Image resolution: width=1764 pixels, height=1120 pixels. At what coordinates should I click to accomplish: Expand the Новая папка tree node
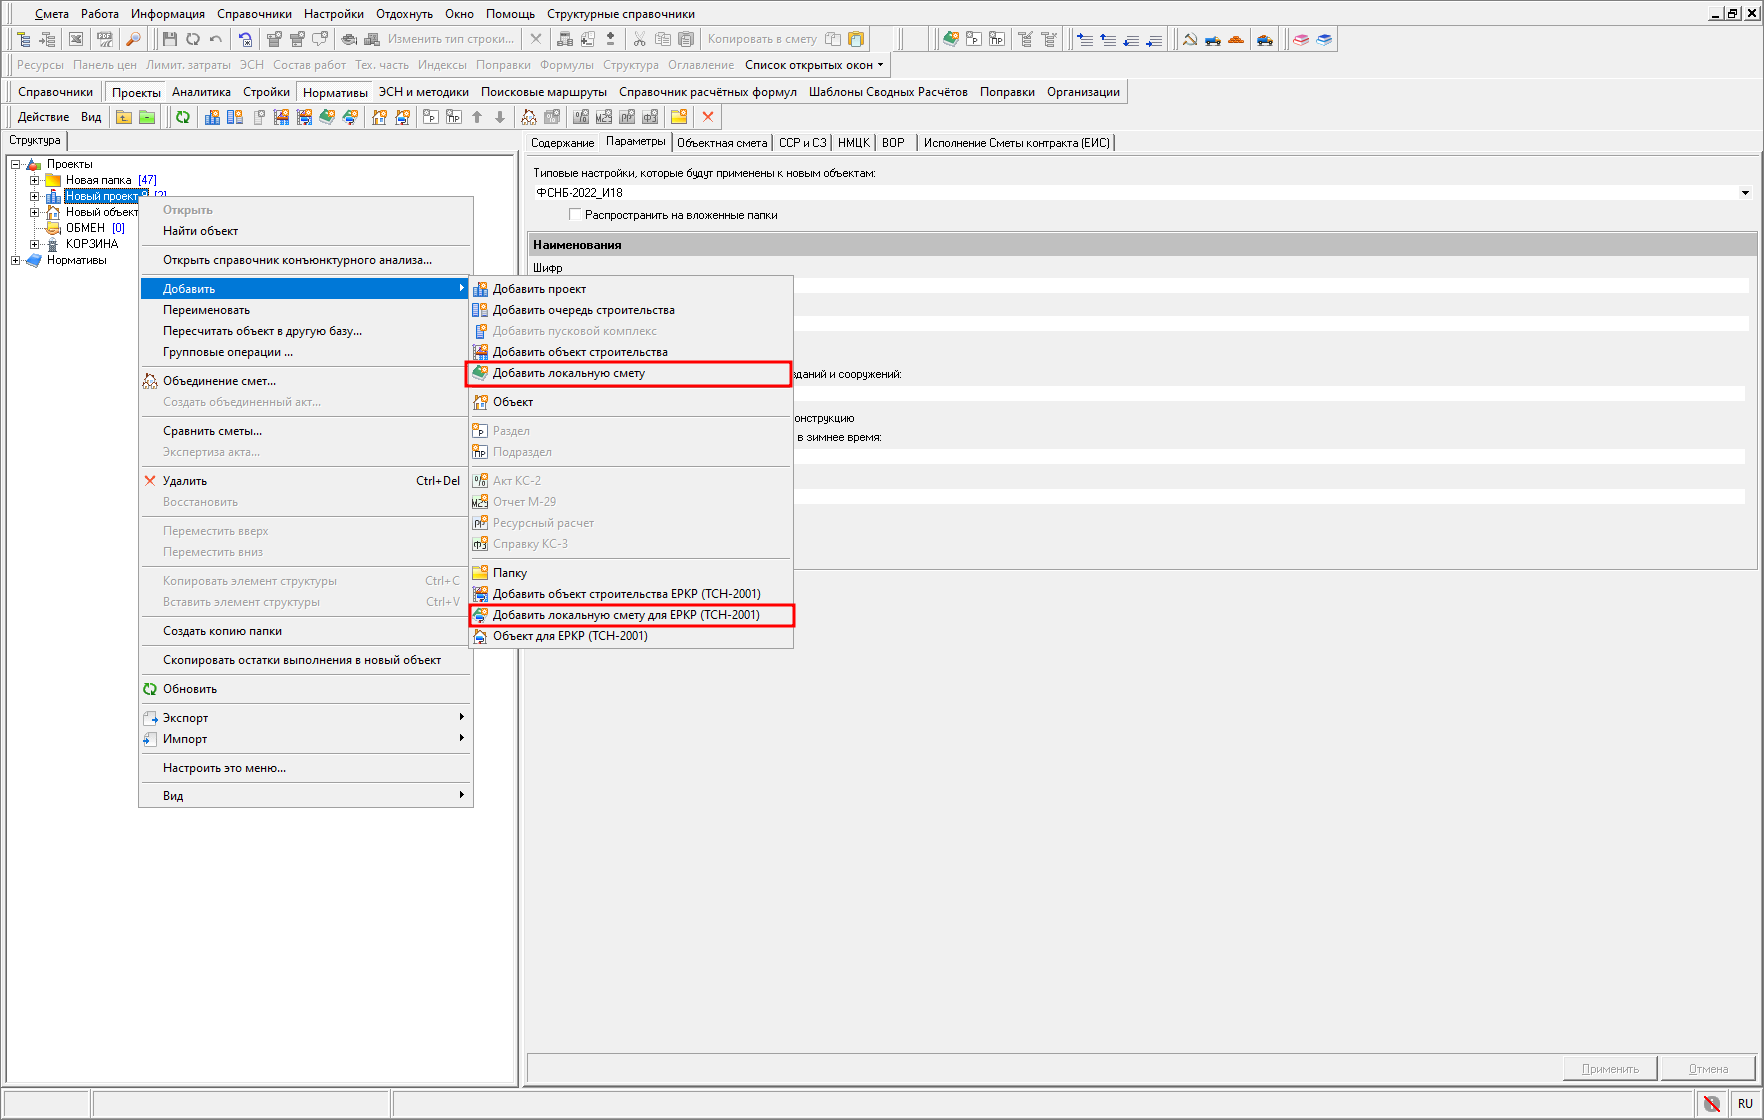(35, 180)
